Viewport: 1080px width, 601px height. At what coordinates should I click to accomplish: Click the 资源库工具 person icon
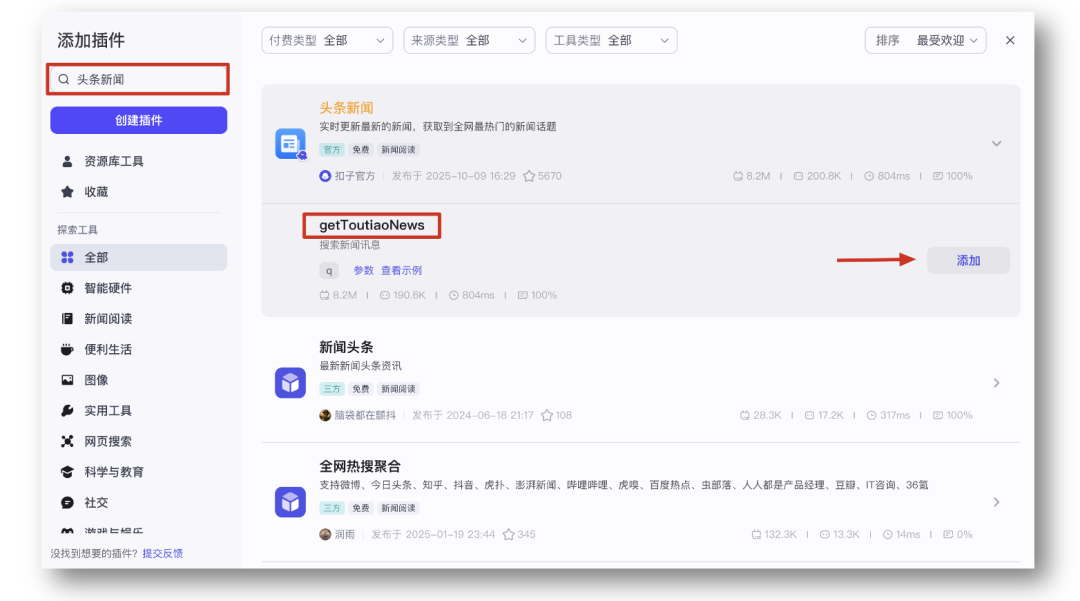click(67, 161)
